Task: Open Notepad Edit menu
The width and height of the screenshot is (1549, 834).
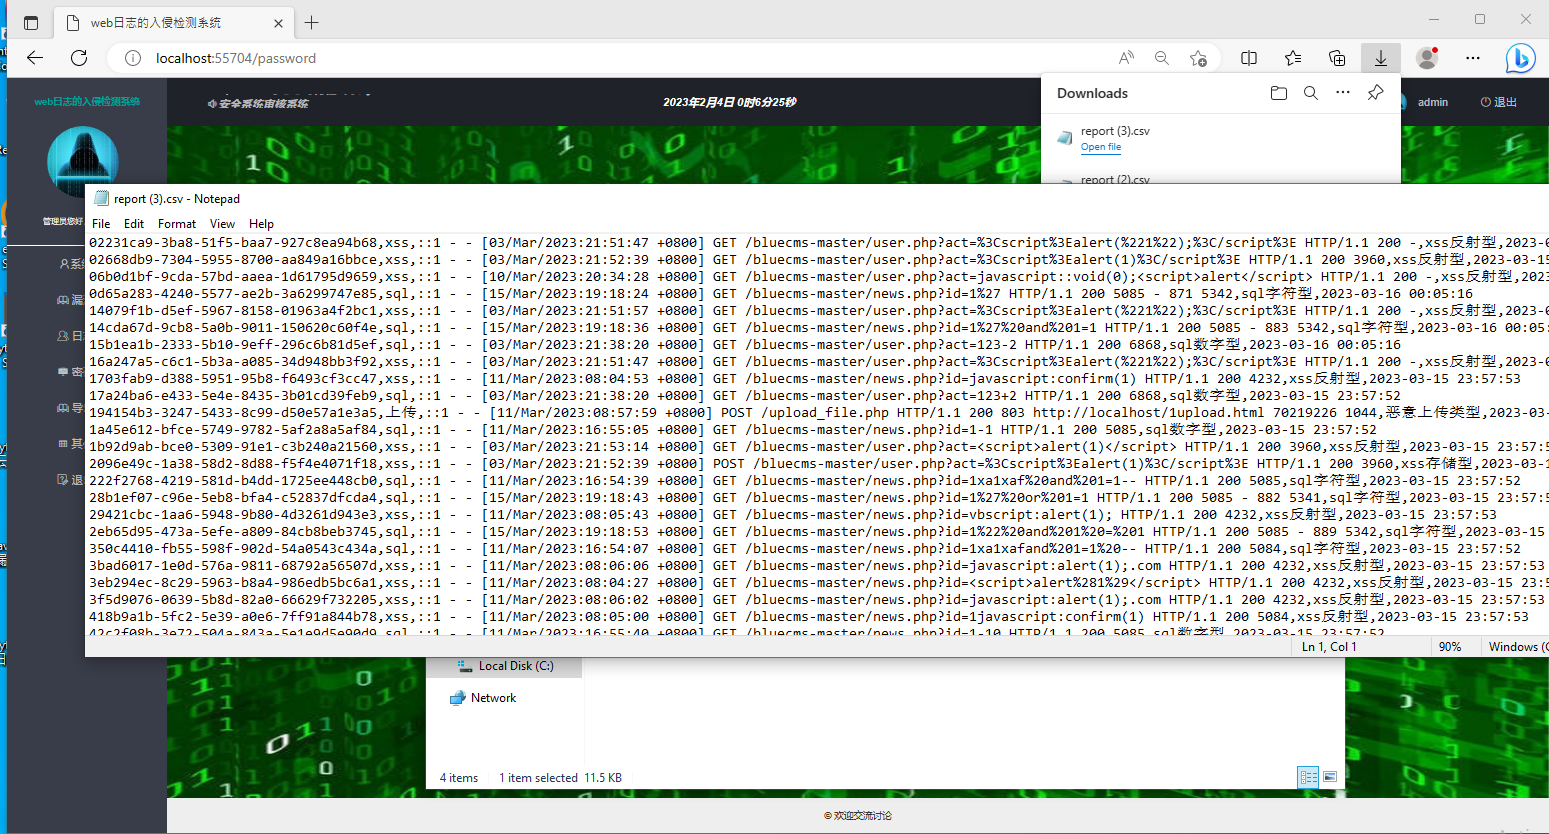Action: tap(134, 224)
